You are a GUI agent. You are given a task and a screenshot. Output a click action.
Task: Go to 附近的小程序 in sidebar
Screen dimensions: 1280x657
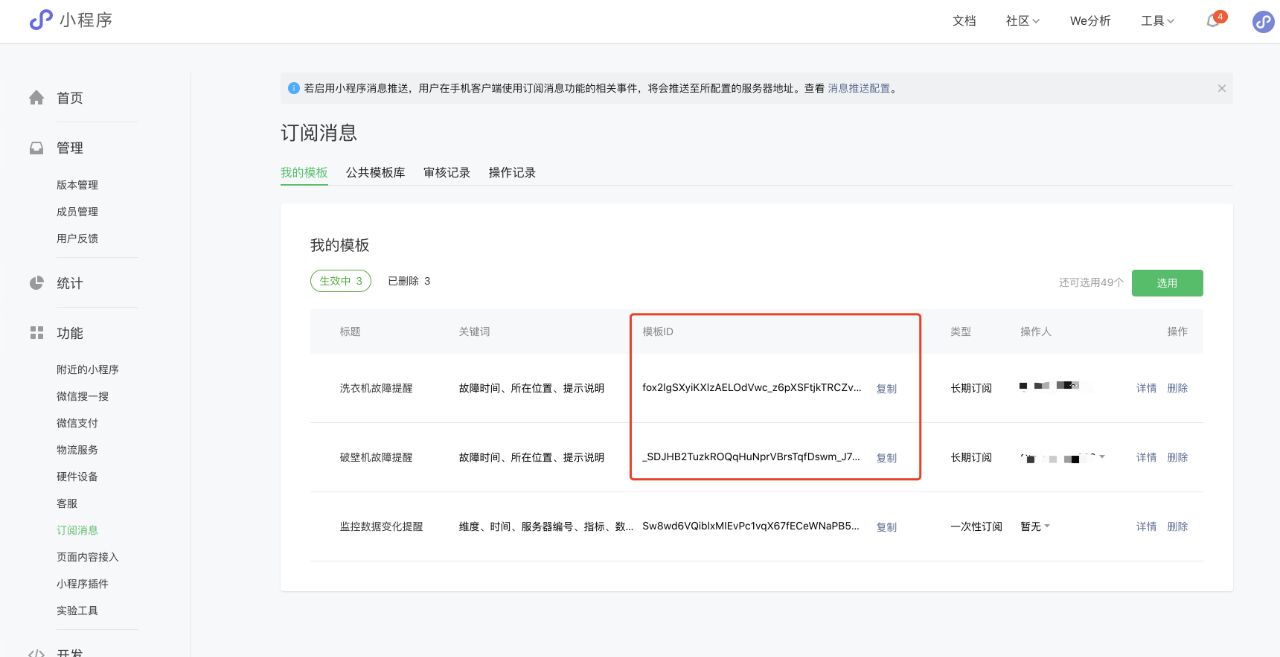[88, 370]
